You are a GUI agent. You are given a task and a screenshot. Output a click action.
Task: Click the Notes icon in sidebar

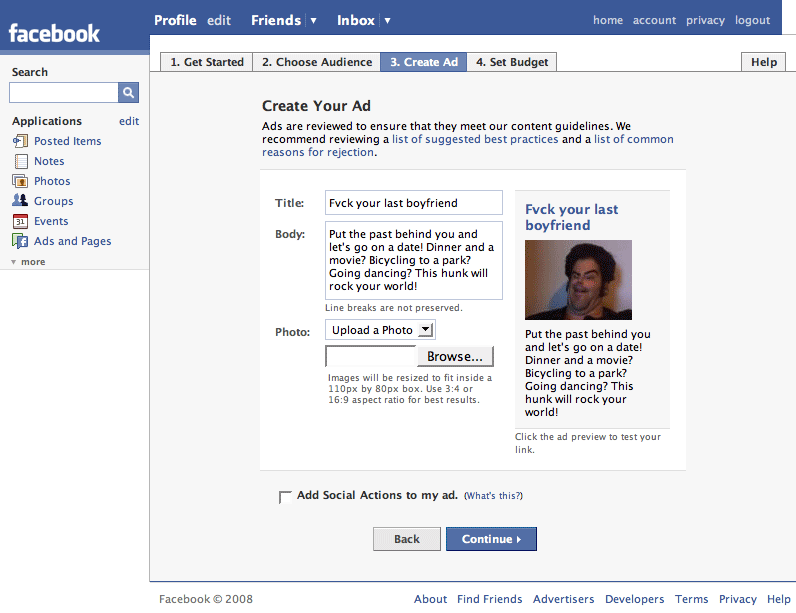click(21, 161)
